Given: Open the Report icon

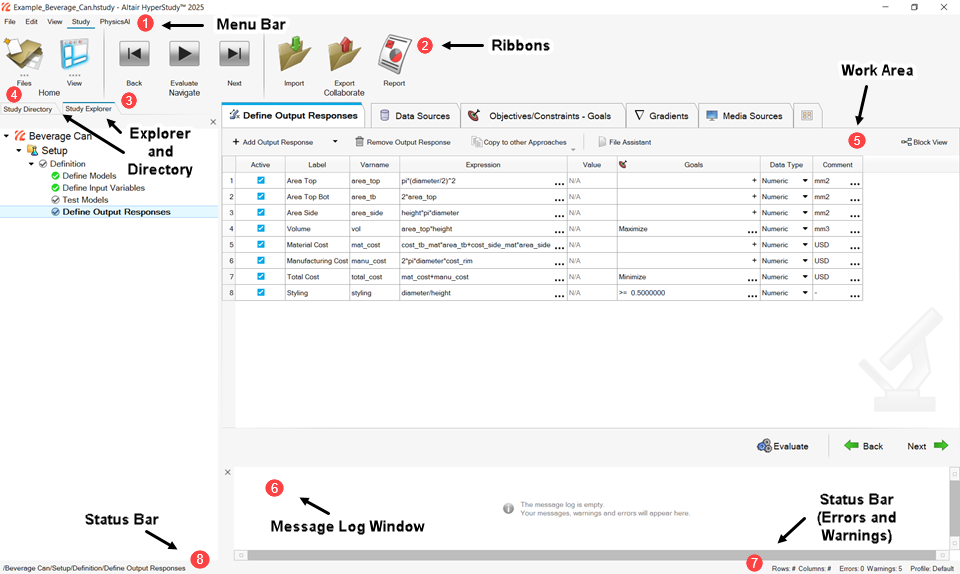Looking at the screenshot, I should 394,54.
